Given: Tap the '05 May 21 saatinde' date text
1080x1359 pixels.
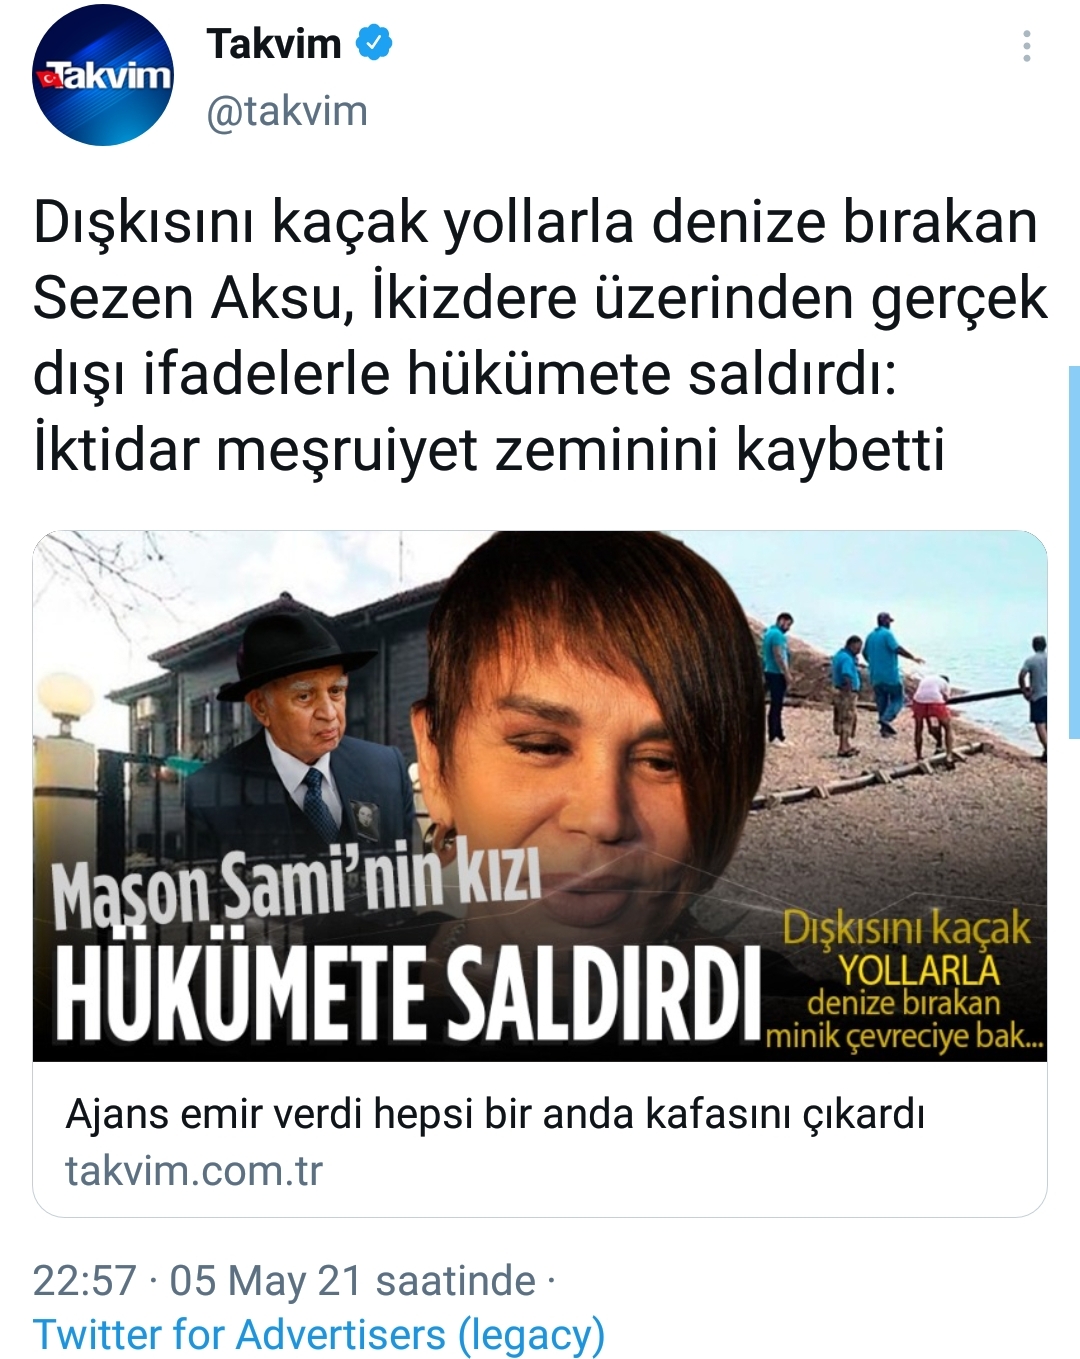Looking at the screenshot, I should [x=352, y=1280].
